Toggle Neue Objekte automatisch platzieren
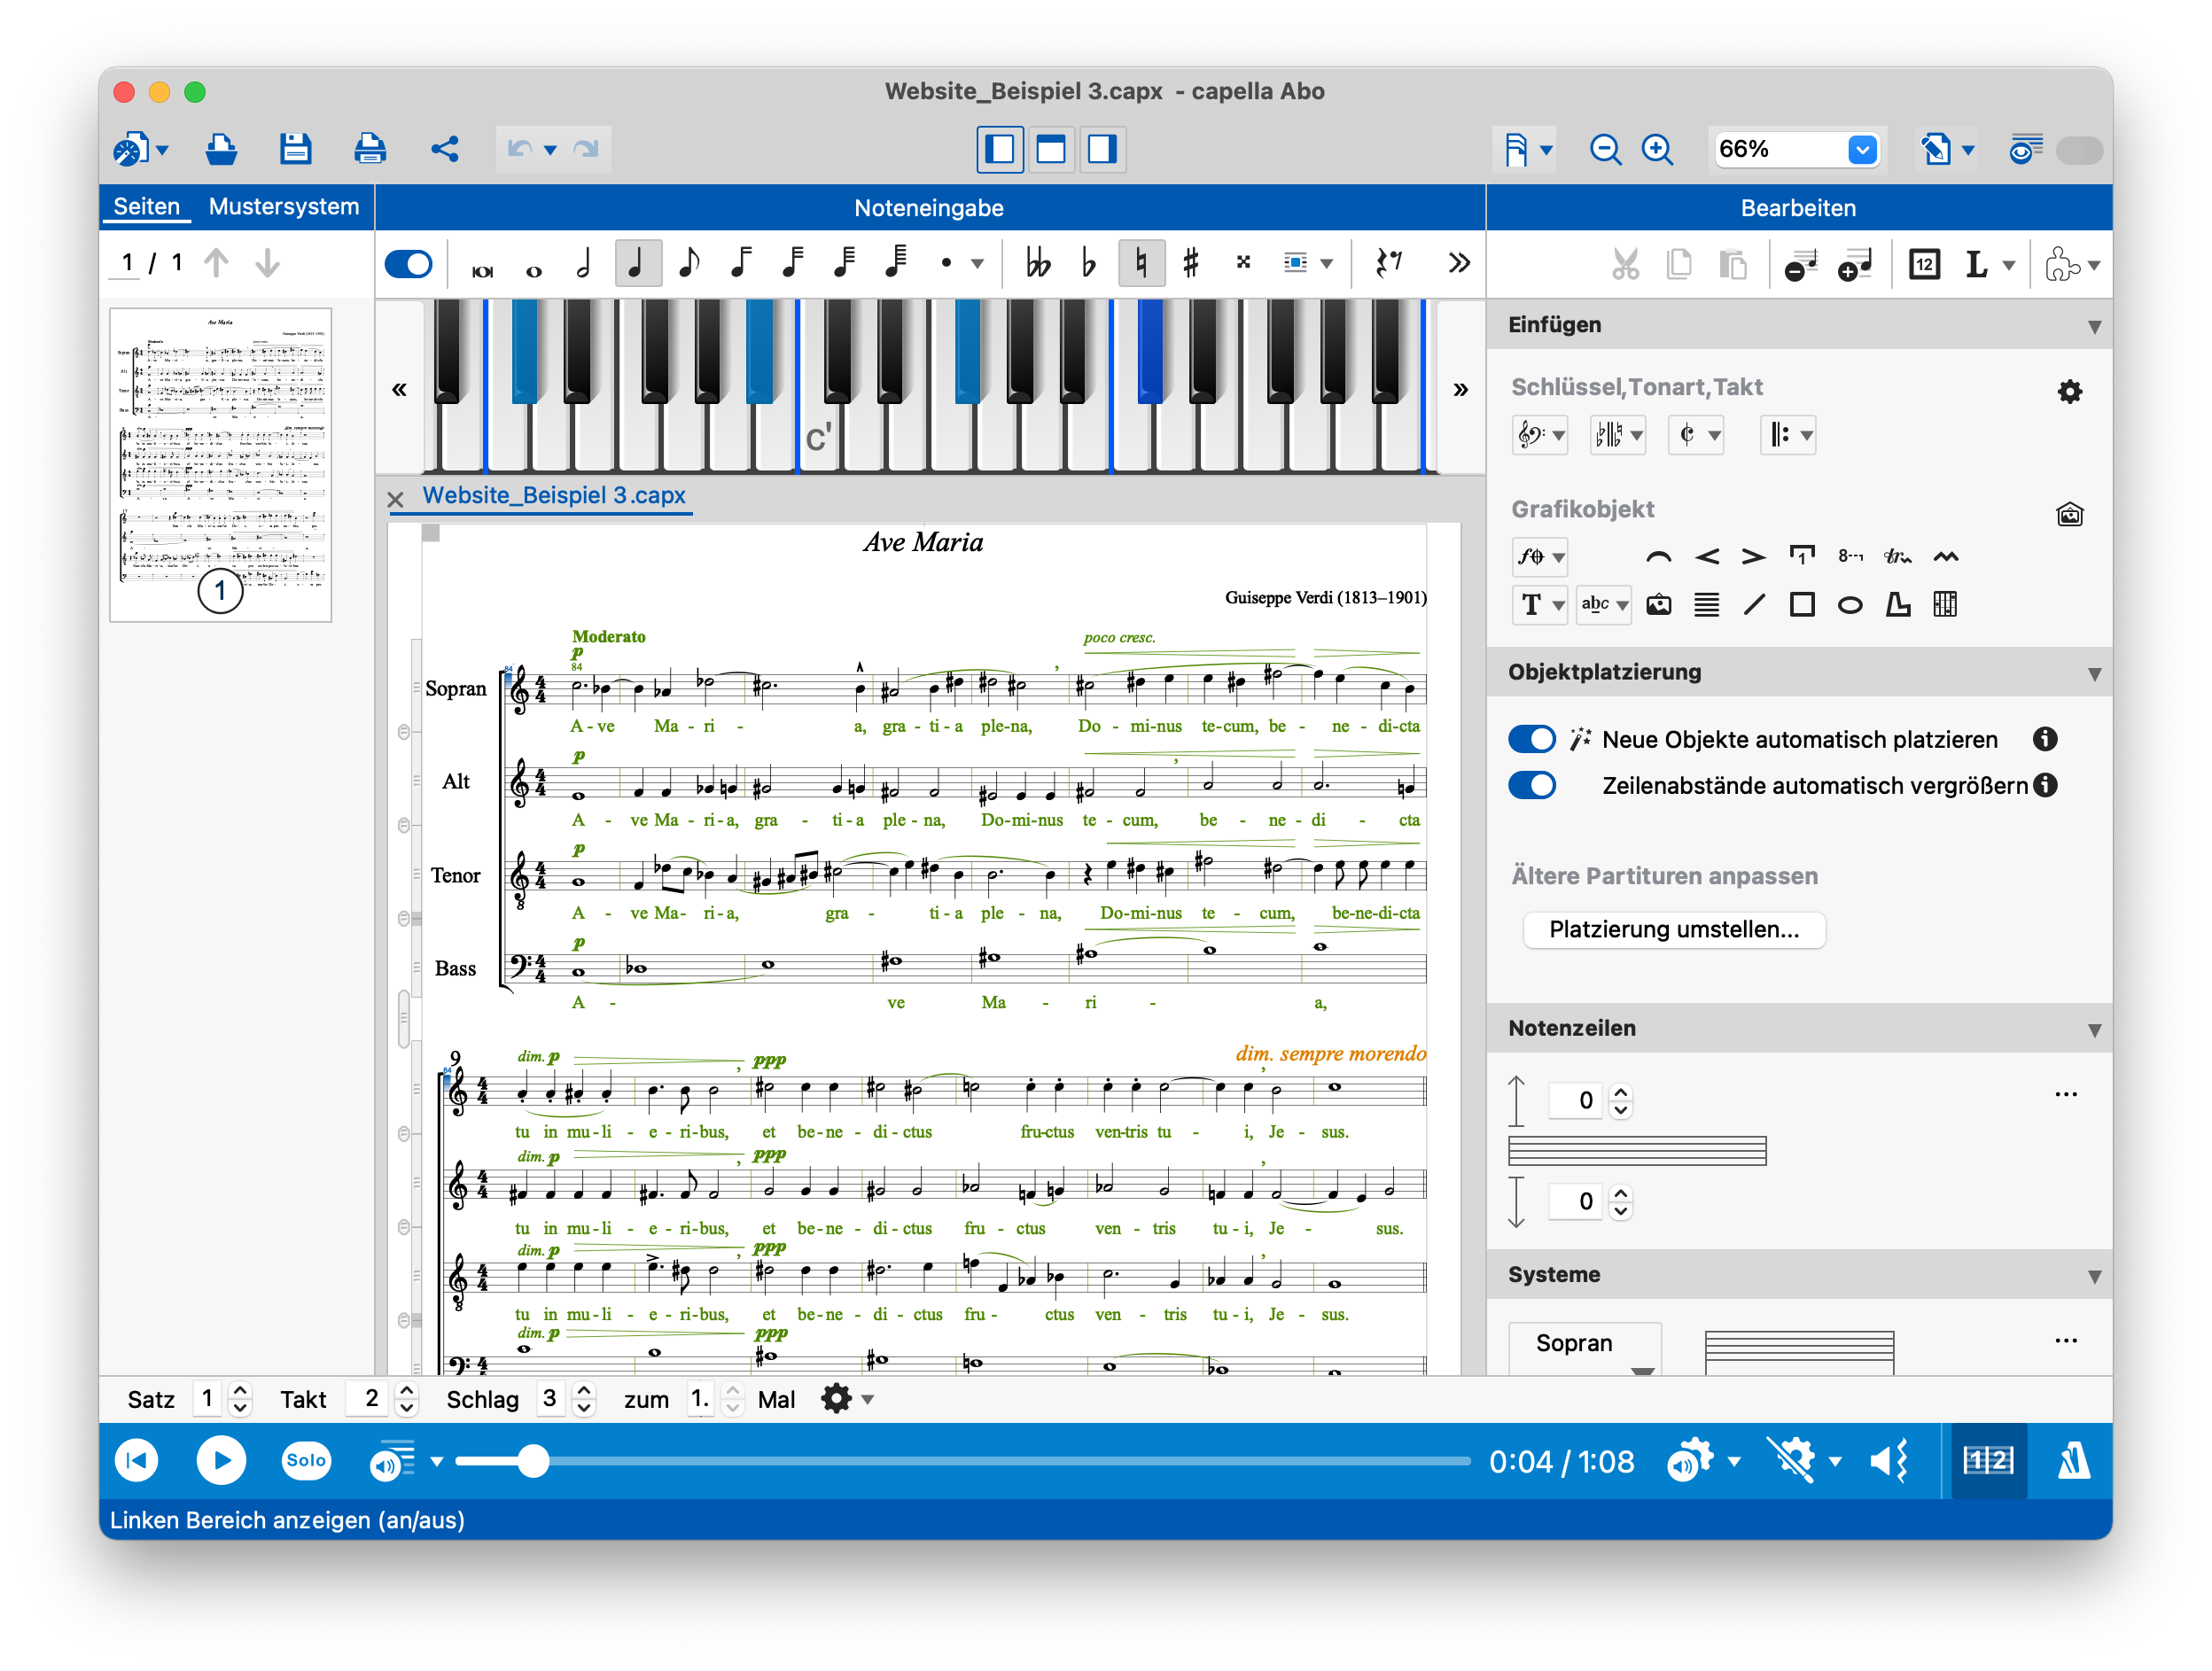 1531,739
